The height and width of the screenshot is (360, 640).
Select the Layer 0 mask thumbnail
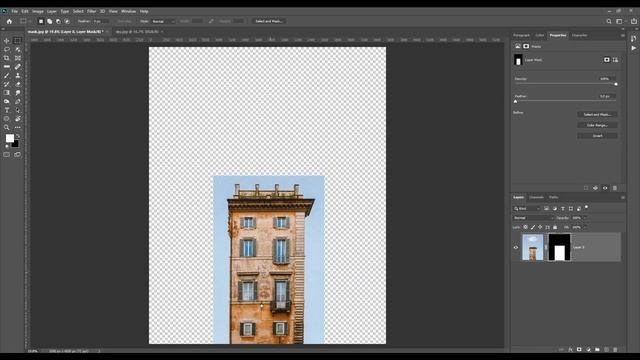tap(559, 247)
